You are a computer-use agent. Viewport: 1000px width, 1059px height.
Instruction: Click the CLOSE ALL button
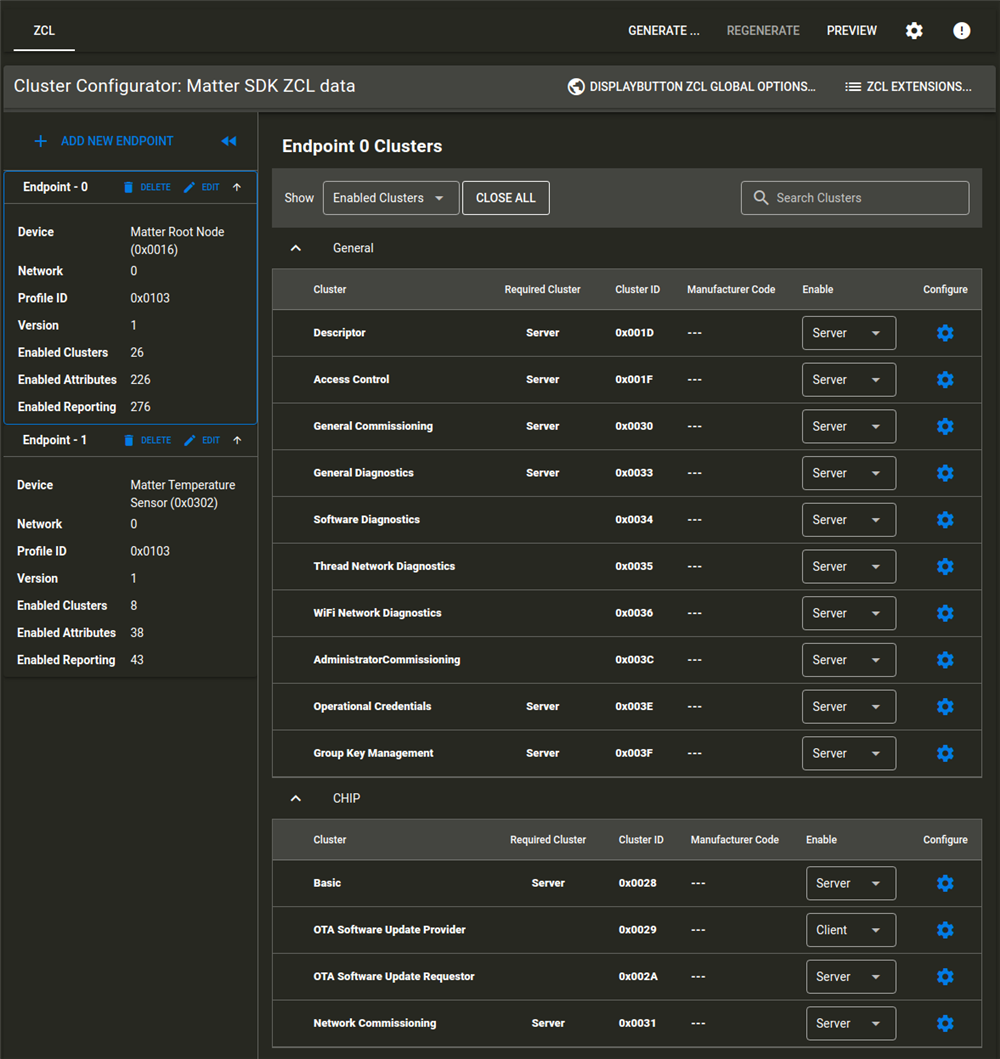coord(506,198)
